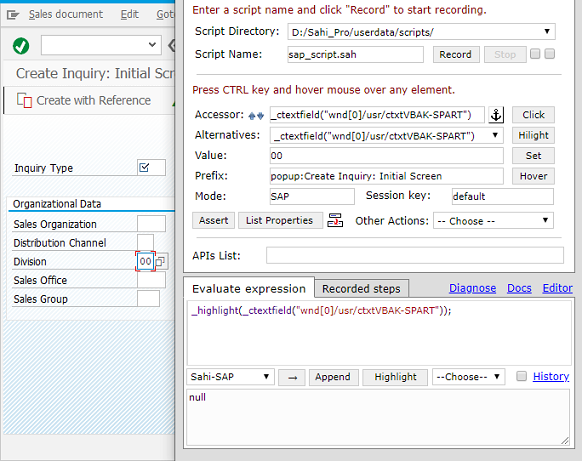Click the Division field search help icon
582x461 pixels.
click(161, 261)
